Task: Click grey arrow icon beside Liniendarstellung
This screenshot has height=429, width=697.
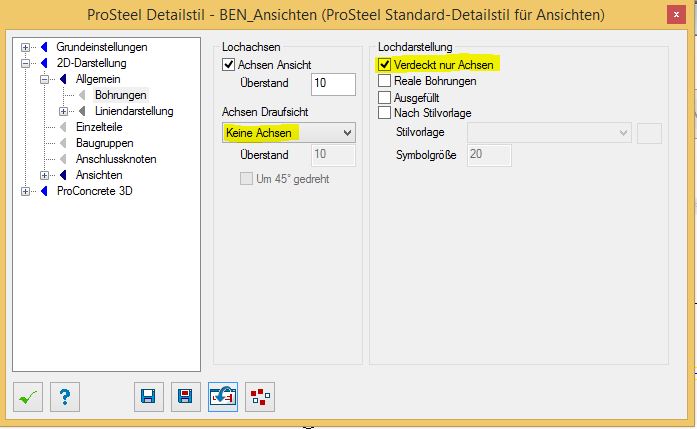Action: click(x=82, y=111)
